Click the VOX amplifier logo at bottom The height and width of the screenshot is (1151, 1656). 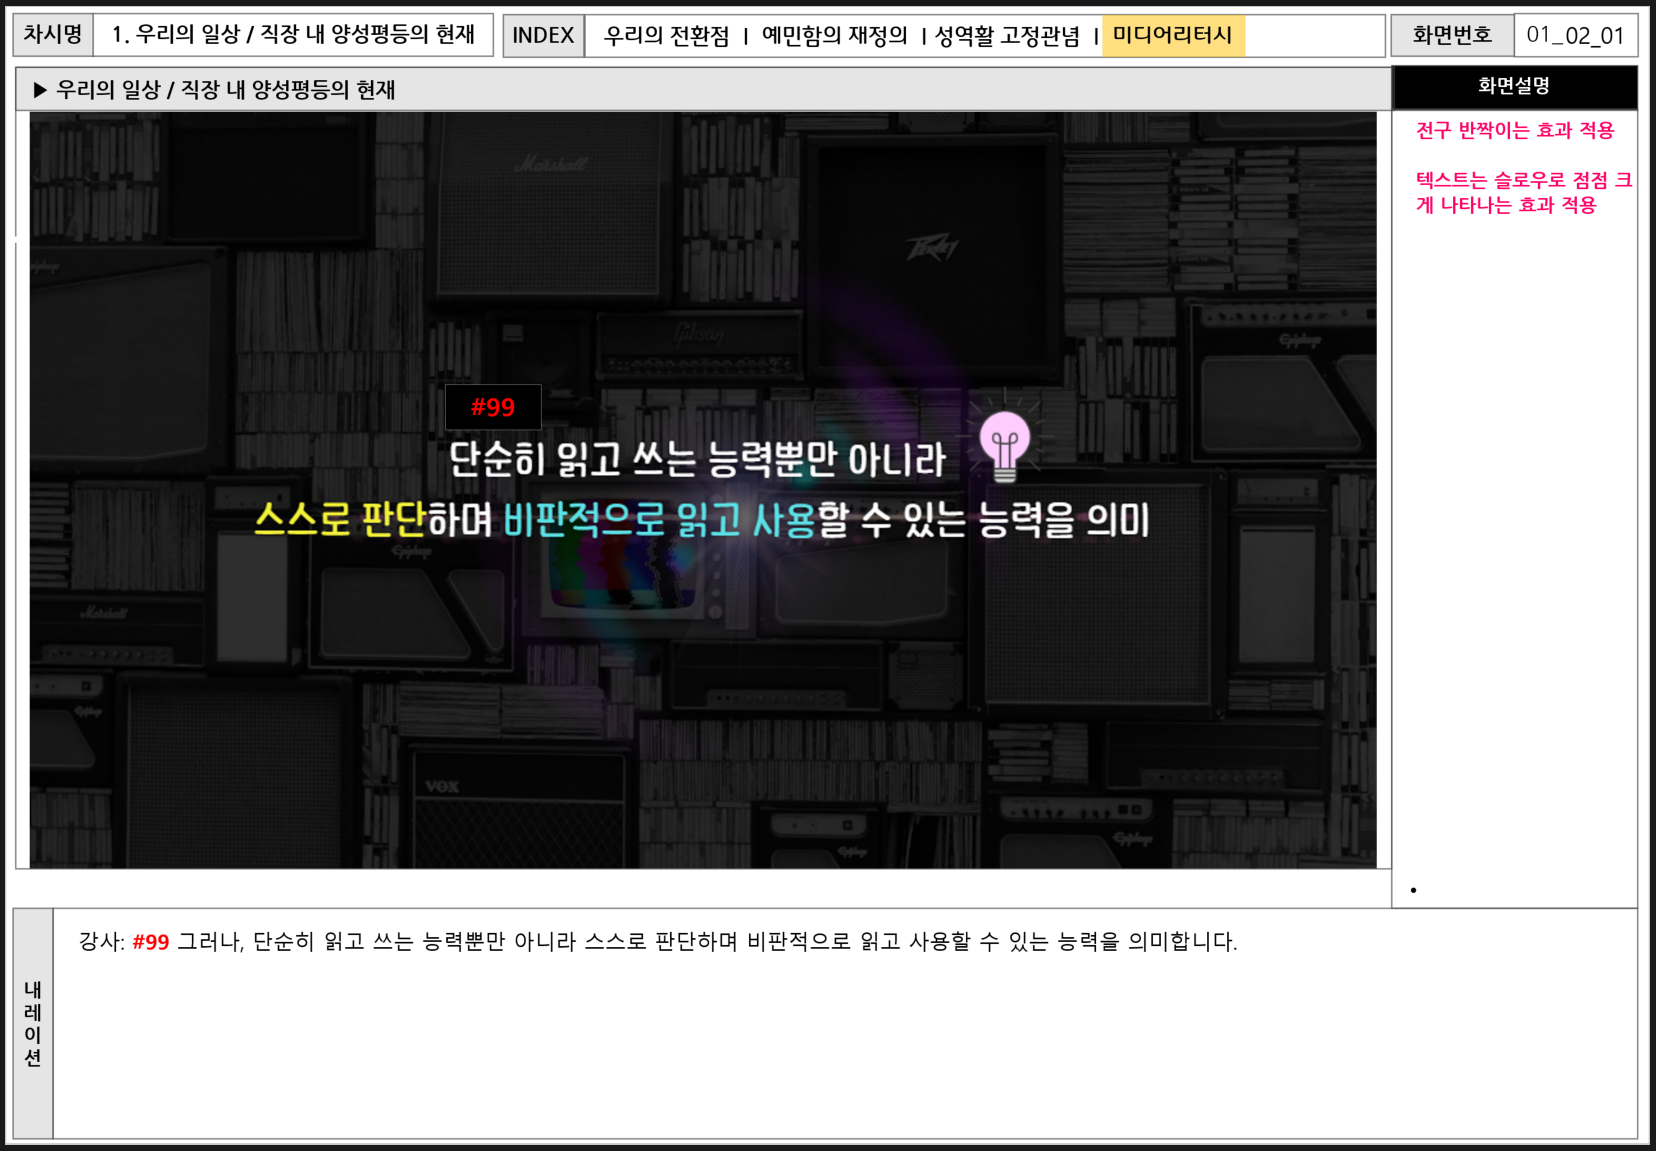[442, 786]
